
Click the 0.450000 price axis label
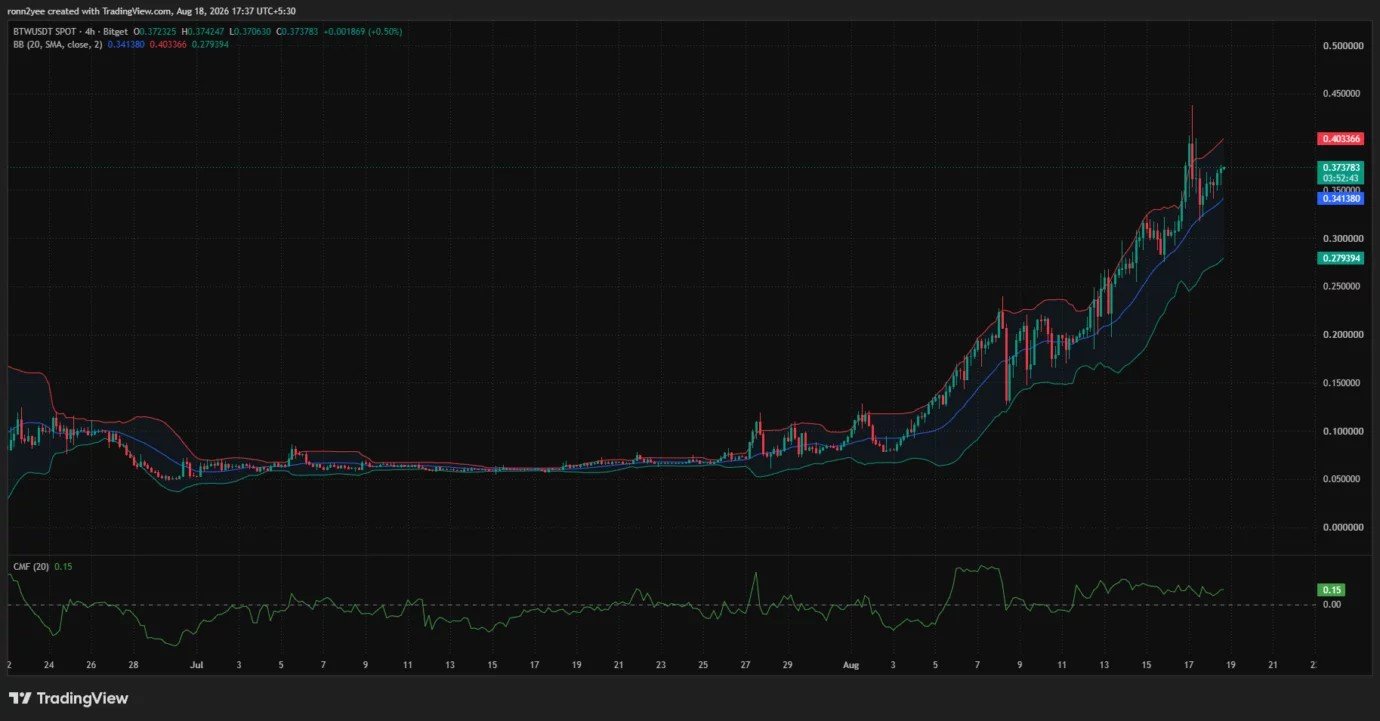click(1343, 94)
